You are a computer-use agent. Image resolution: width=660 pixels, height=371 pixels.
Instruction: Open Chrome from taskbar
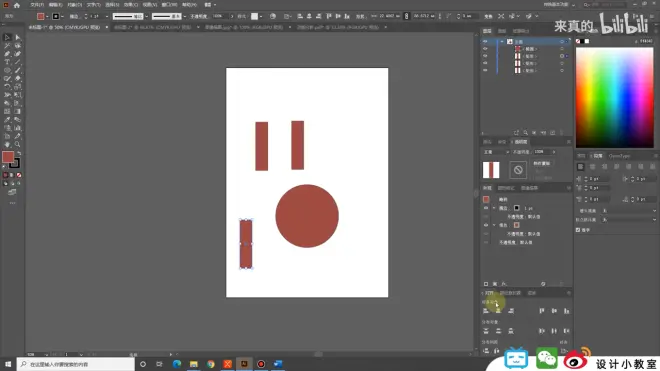(x=210, y=364)
